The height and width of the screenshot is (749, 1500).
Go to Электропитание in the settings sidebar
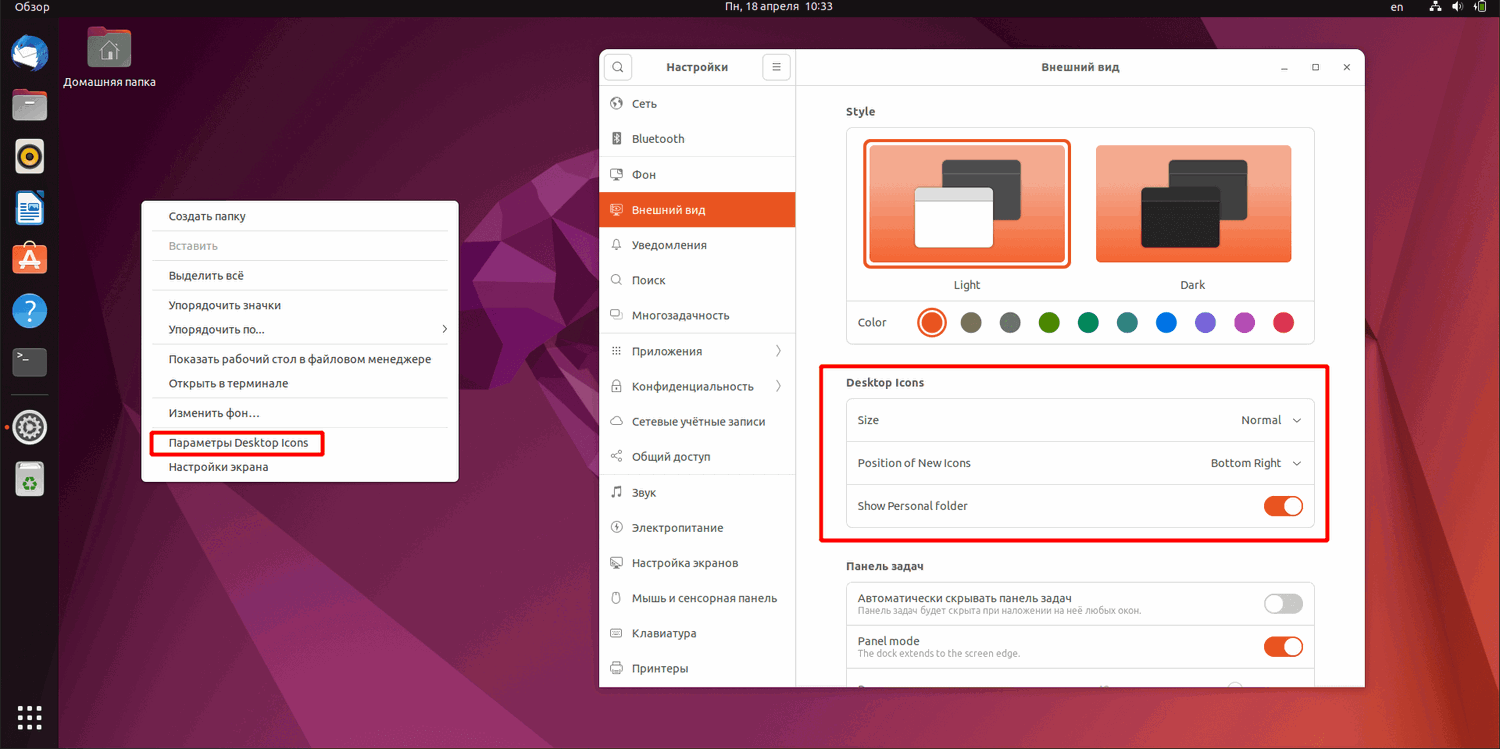697,528
